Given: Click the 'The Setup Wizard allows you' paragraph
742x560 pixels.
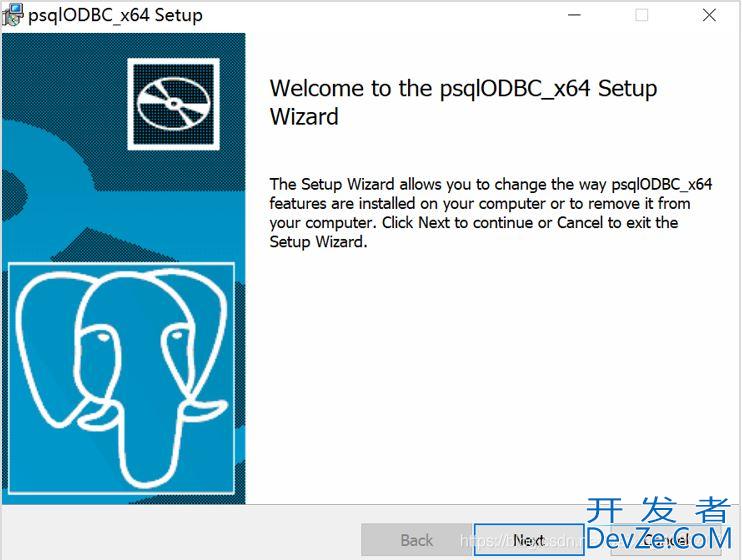Looking at the screenshot, I should (x=491, y=213).
